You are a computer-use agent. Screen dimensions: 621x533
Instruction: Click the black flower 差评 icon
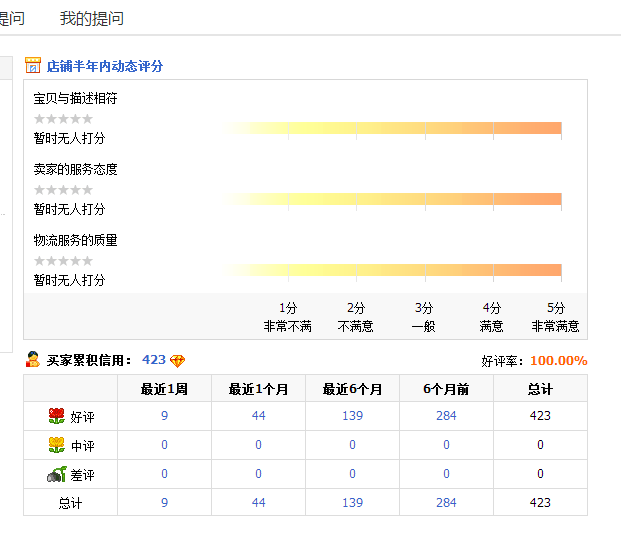coord(56,474)
